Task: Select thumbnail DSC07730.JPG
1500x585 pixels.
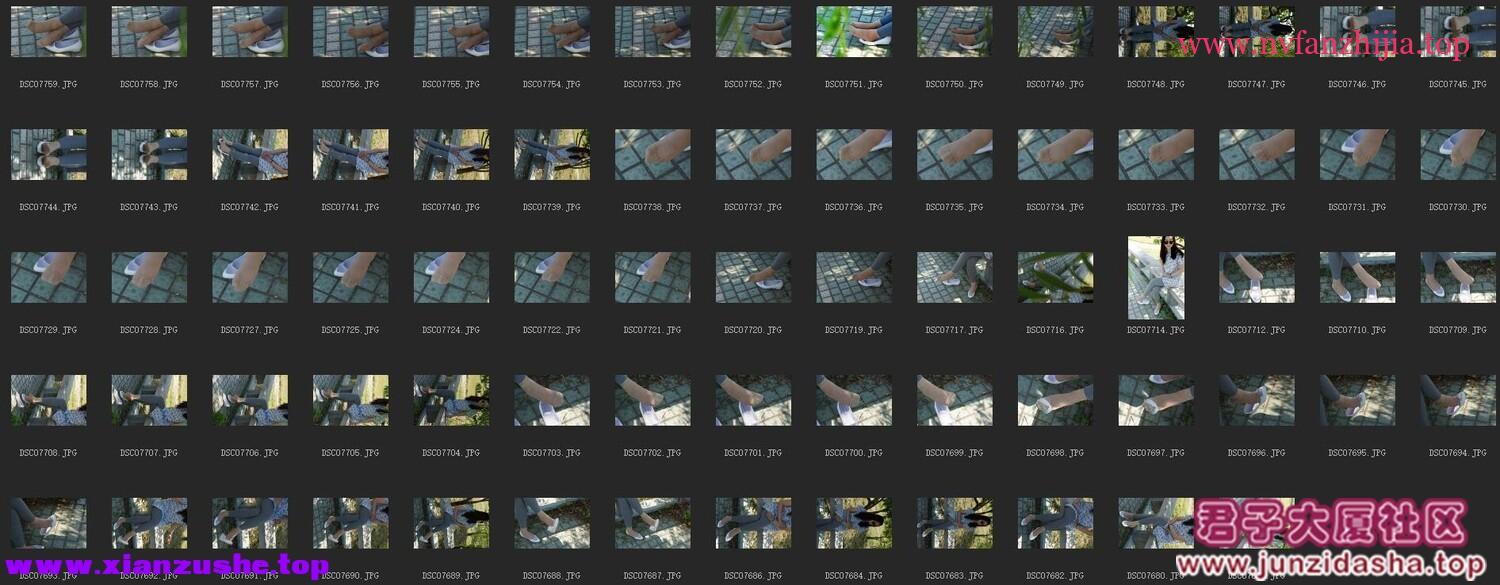Action: [x=1458, y=154]
